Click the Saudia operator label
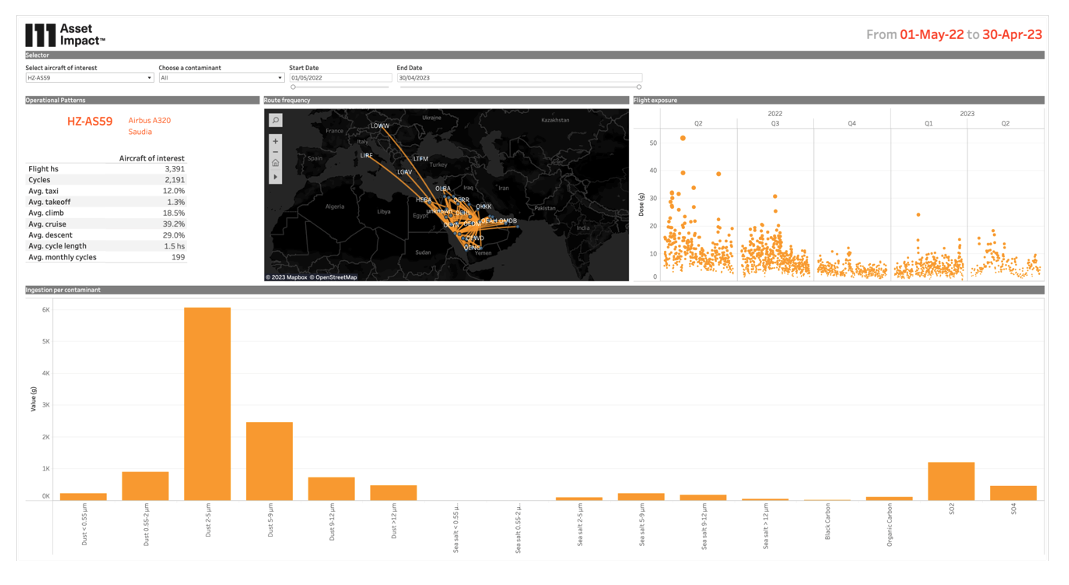This screenshot has width=1069, height=585. coord(140,132)
